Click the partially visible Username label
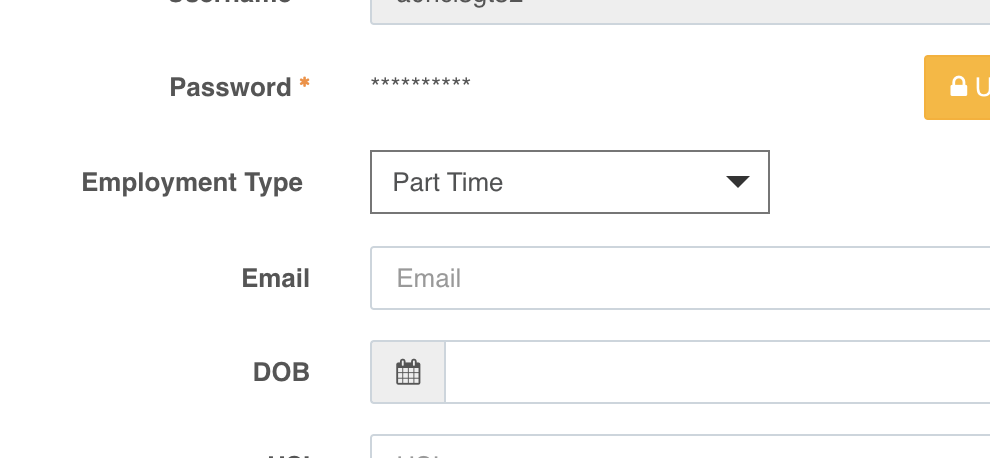The image size is (990, 458). pos(230,3)
